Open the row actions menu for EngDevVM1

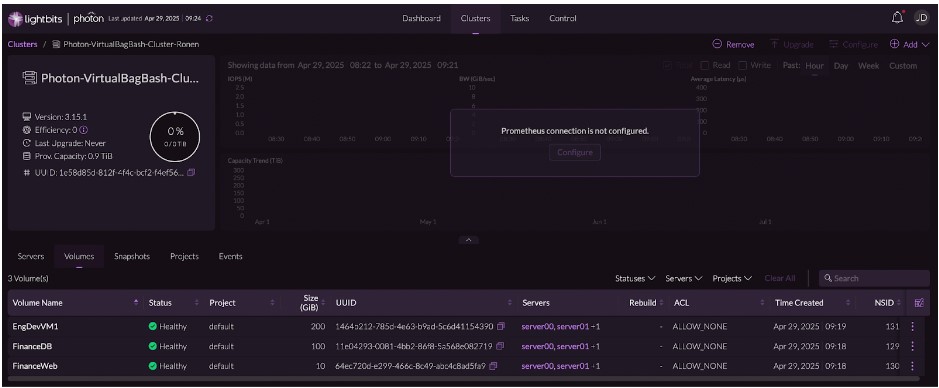pos(913,327)
